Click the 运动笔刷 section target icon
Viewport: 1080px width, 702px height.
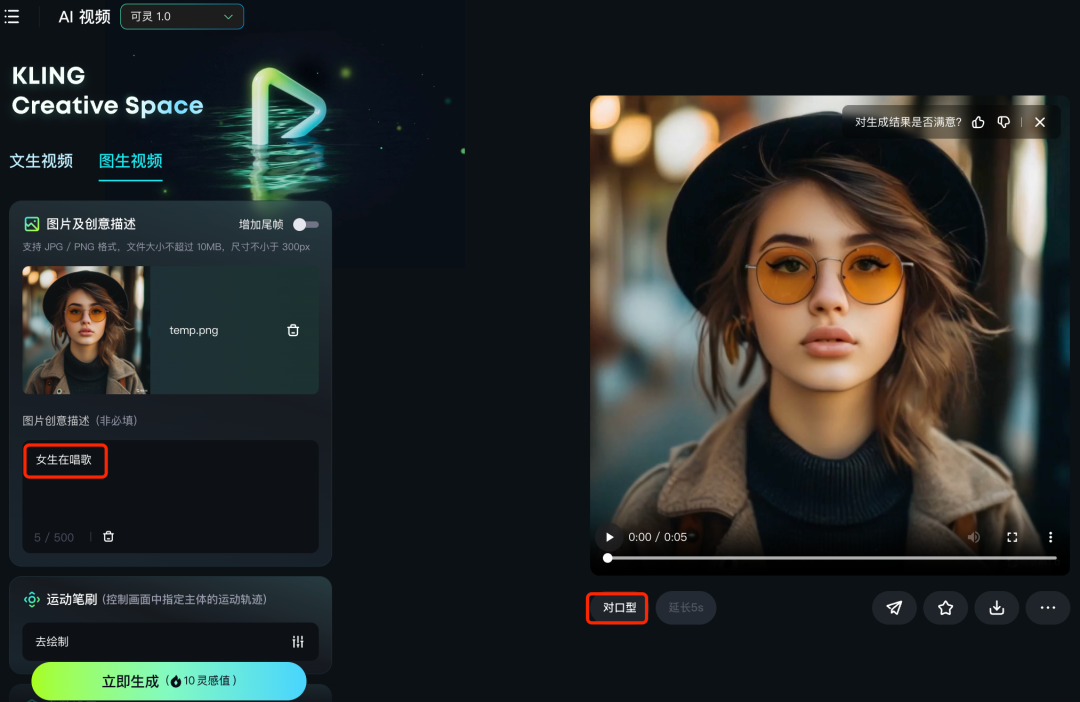pos(32,599)
